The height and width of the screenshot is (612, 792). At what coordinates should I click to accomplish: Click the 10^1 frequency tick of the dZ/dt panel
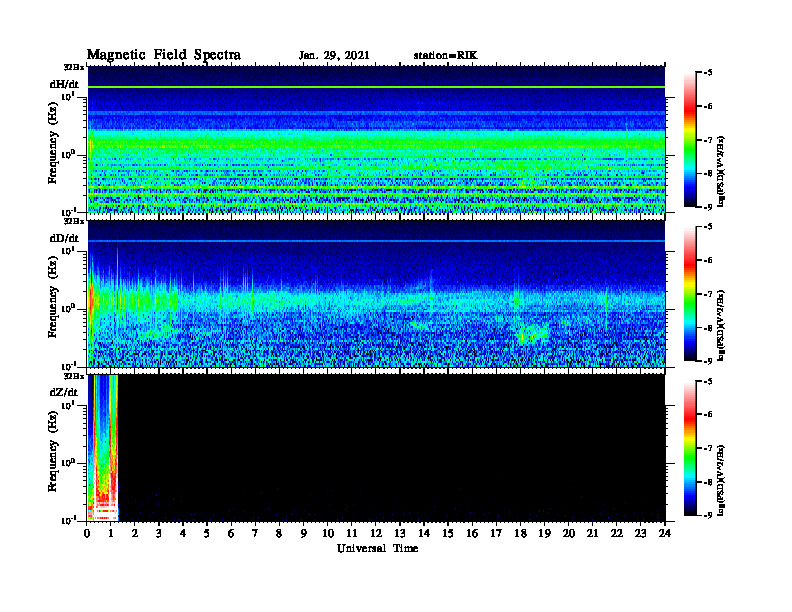coord(68,405)
